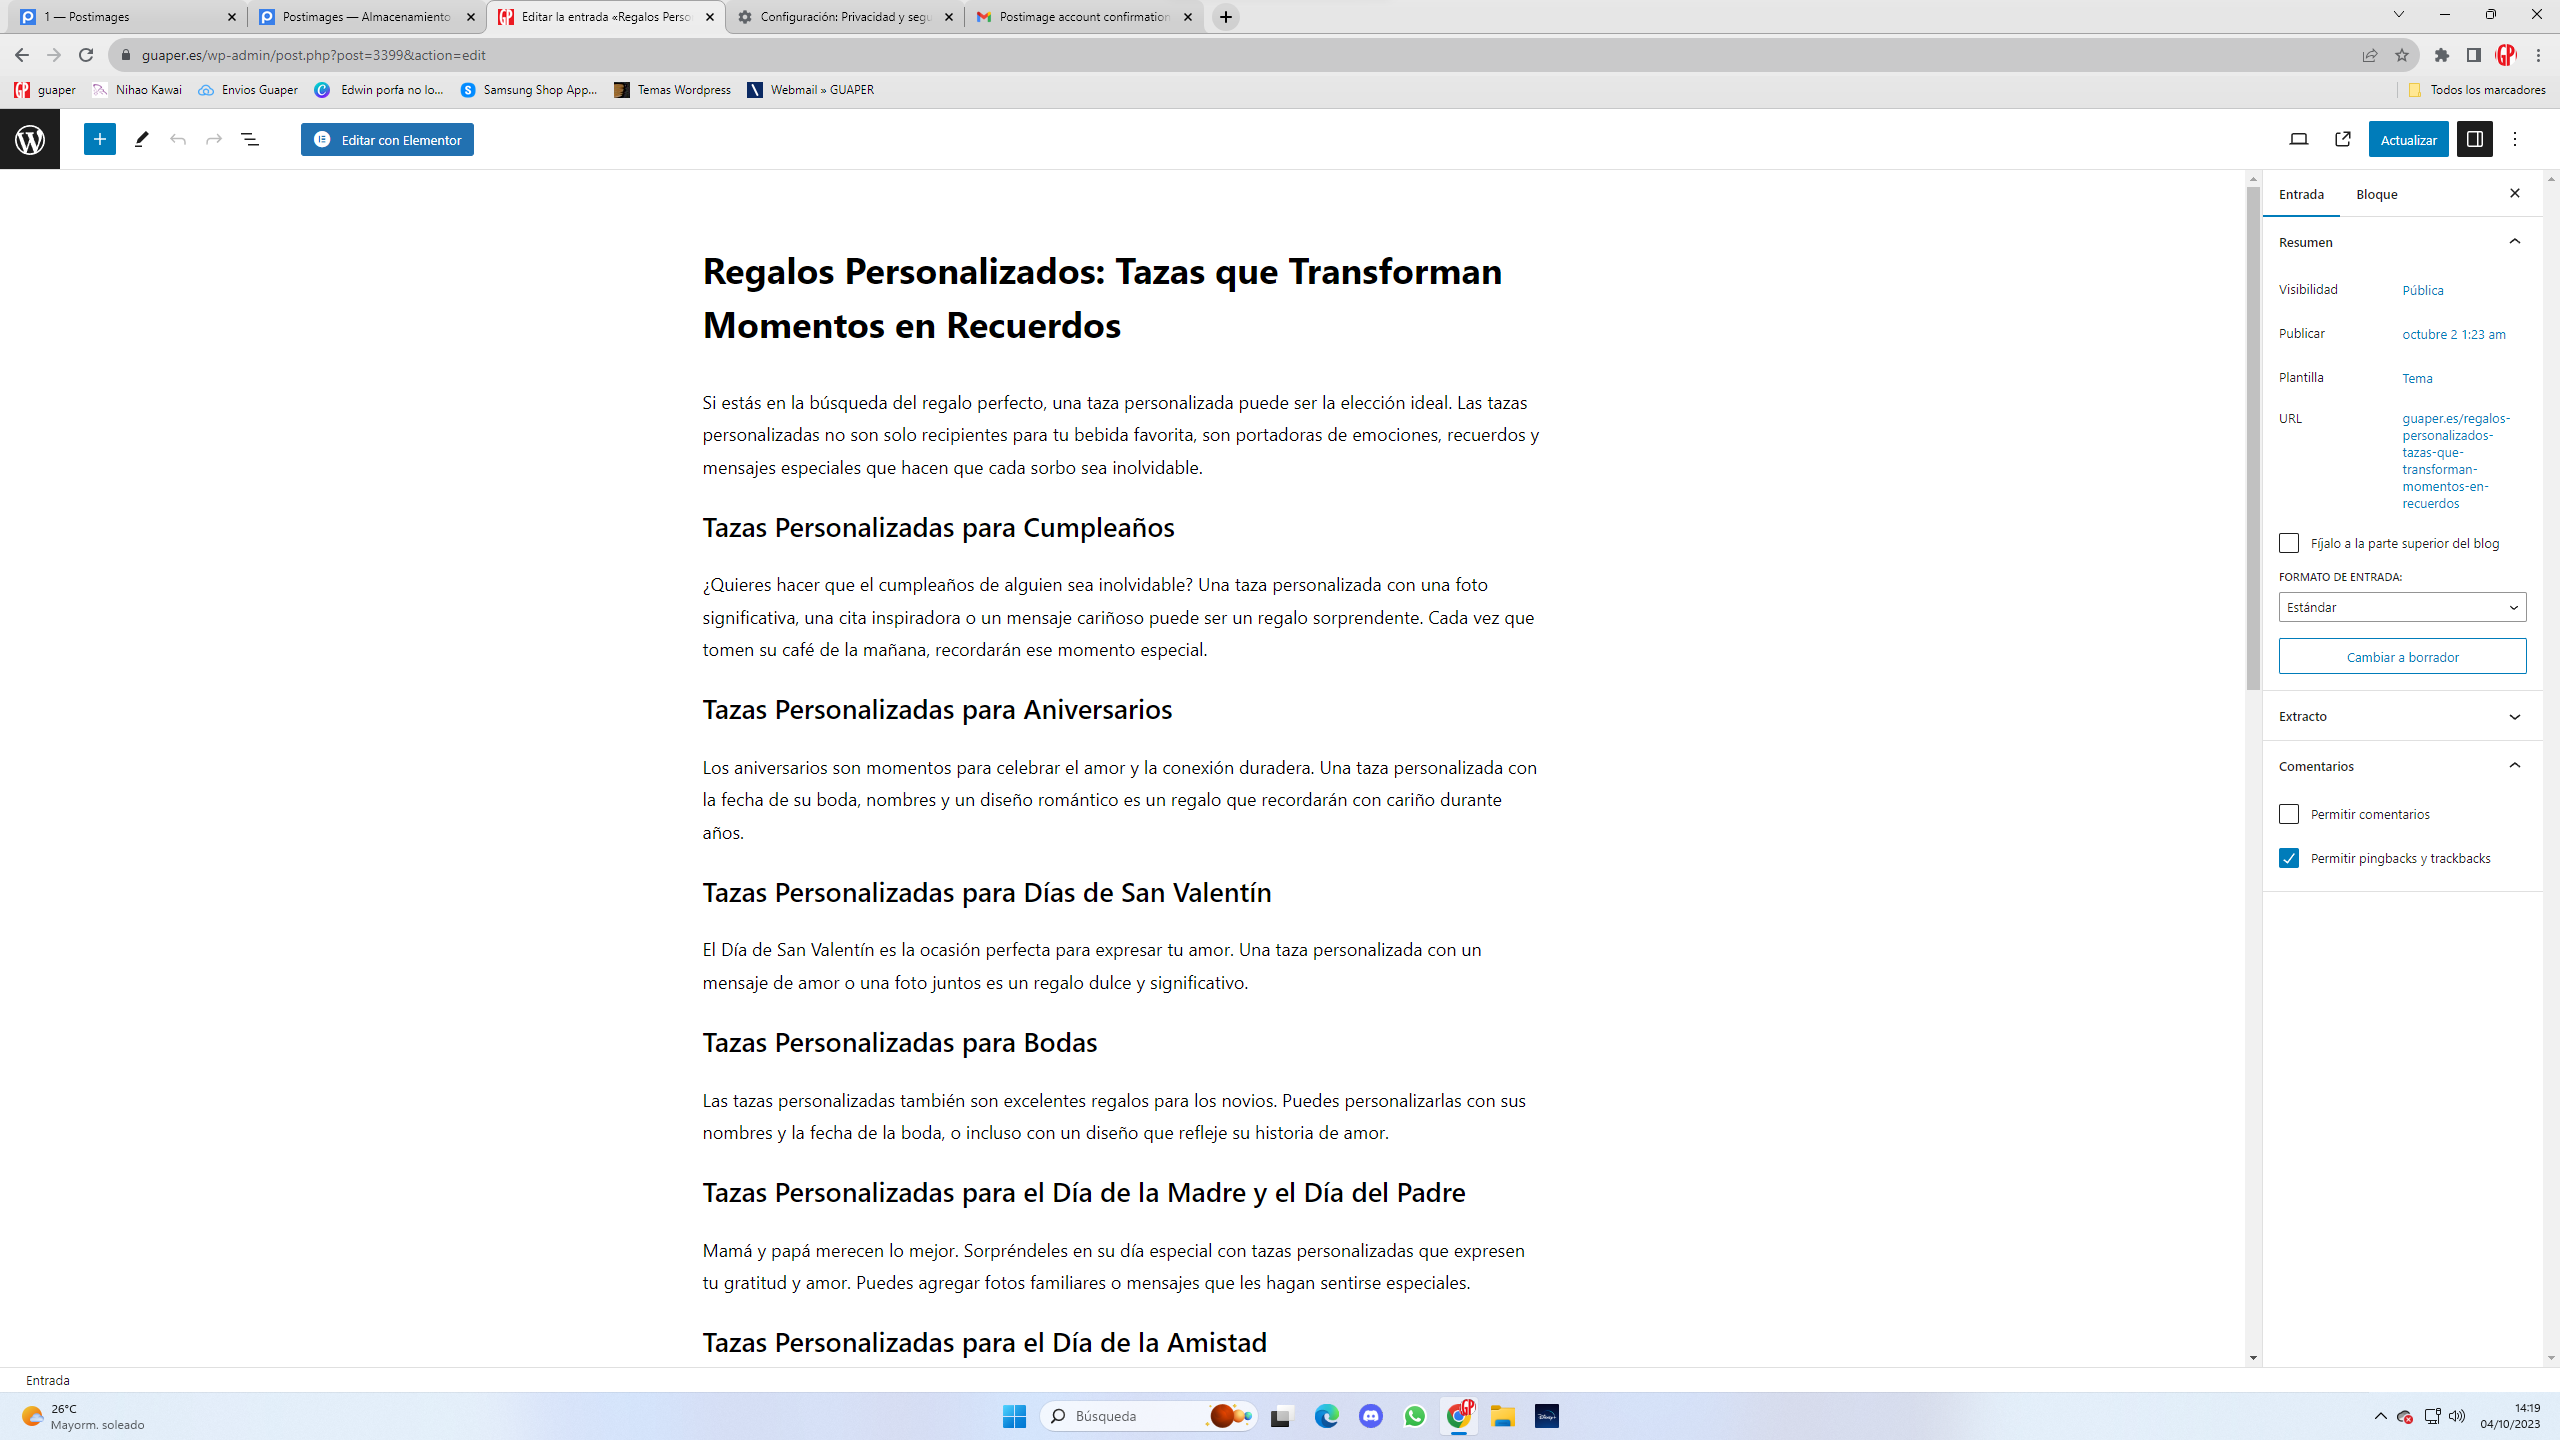Open File Explorer from taskbar
This screenshot has height=1440, width=2560.
pyautogui.click(x=1502, y=1416)
